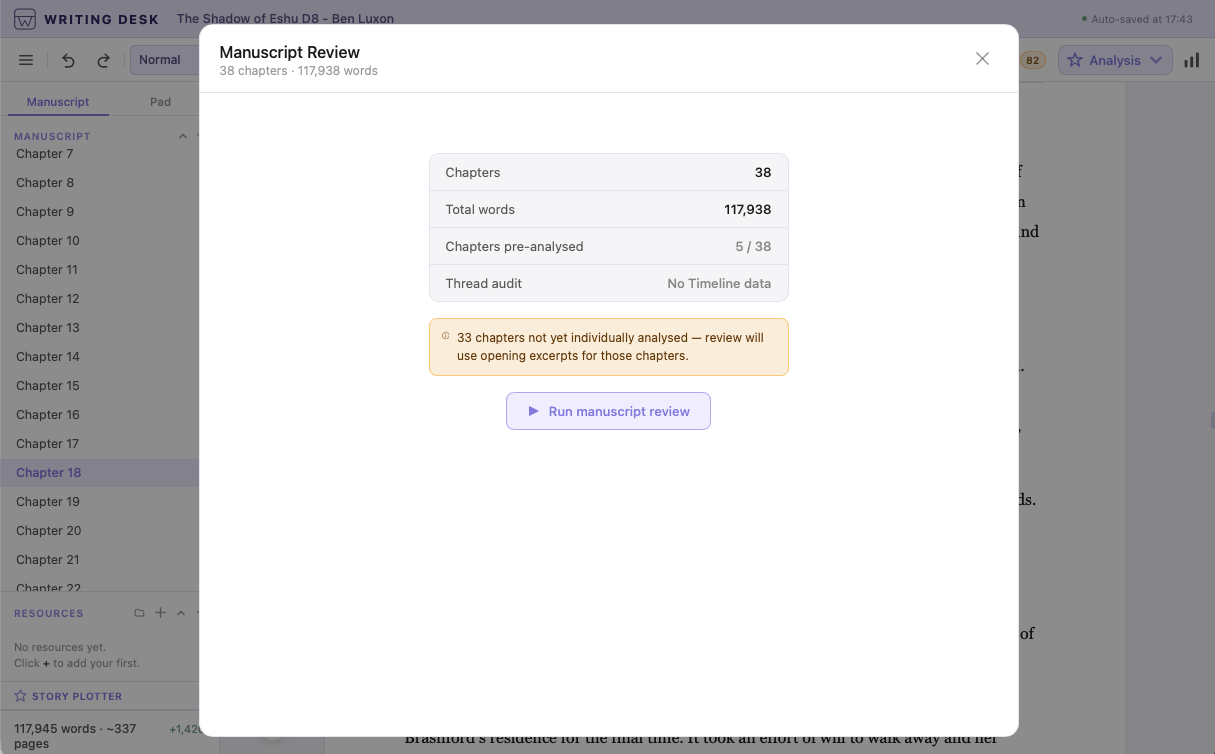Select Chapter 14 in the manuscript list
This screenshot has height=754, width=1215.
click(x=100, y=357)
